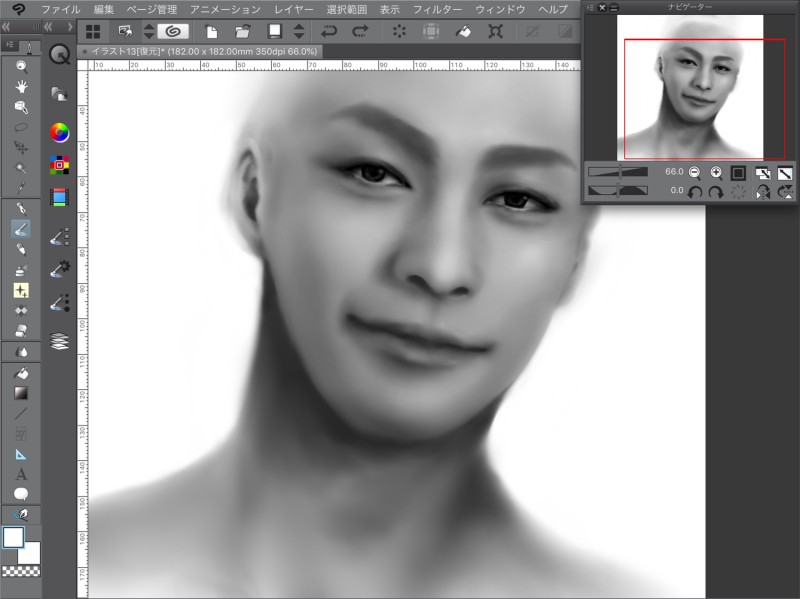Open the Tool Property palette icon
The width and height of the screenshot is (800, 599).
tap(60, 269)
